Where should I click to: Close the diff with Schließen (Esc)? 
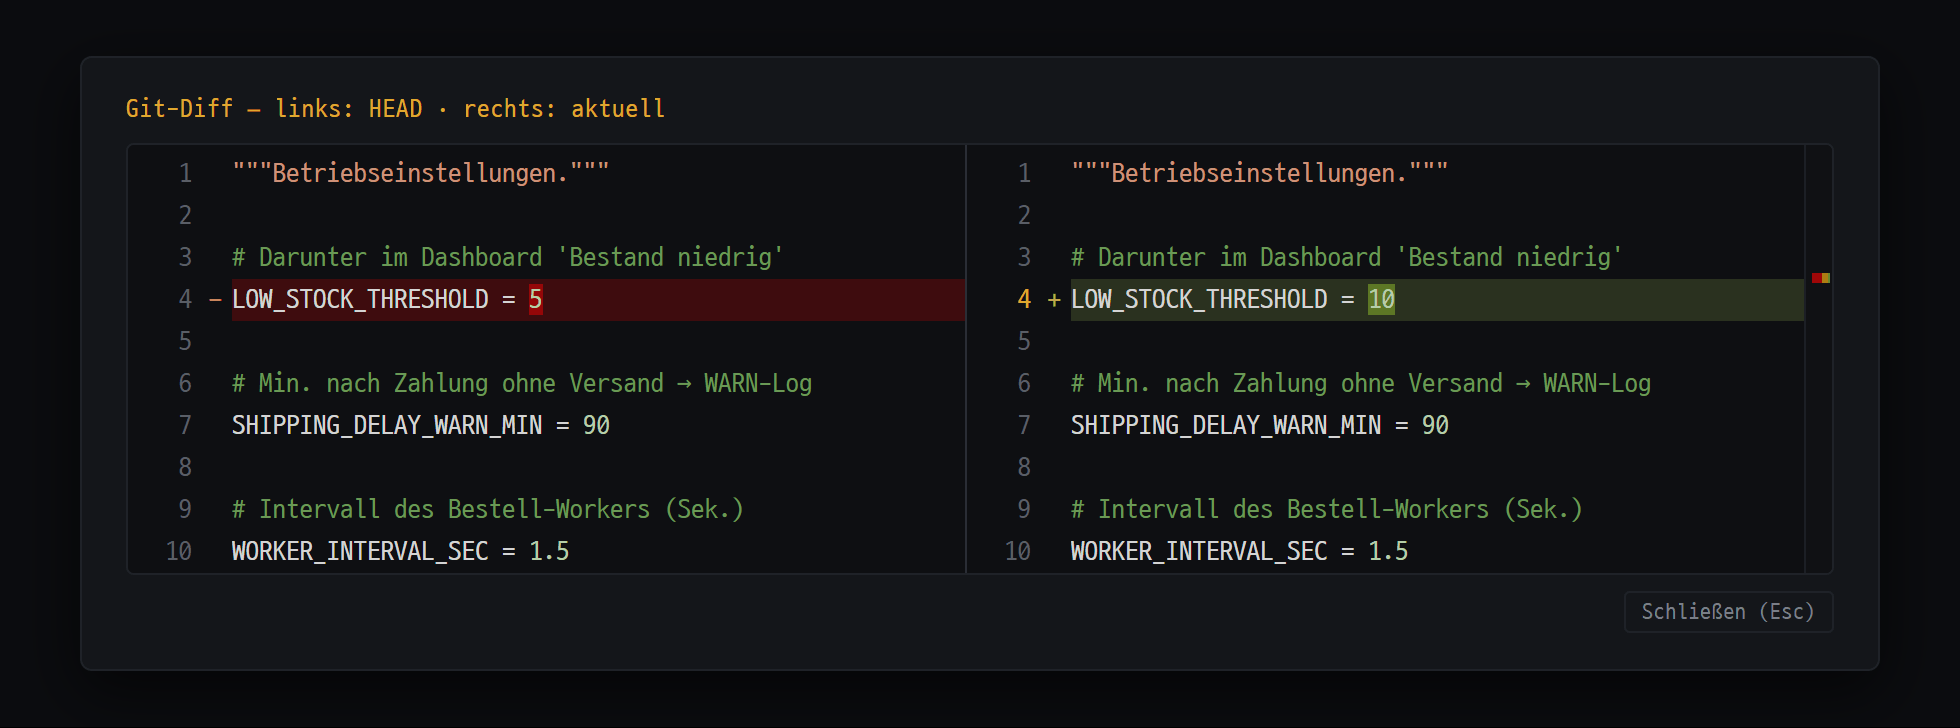click(1728, 612)
